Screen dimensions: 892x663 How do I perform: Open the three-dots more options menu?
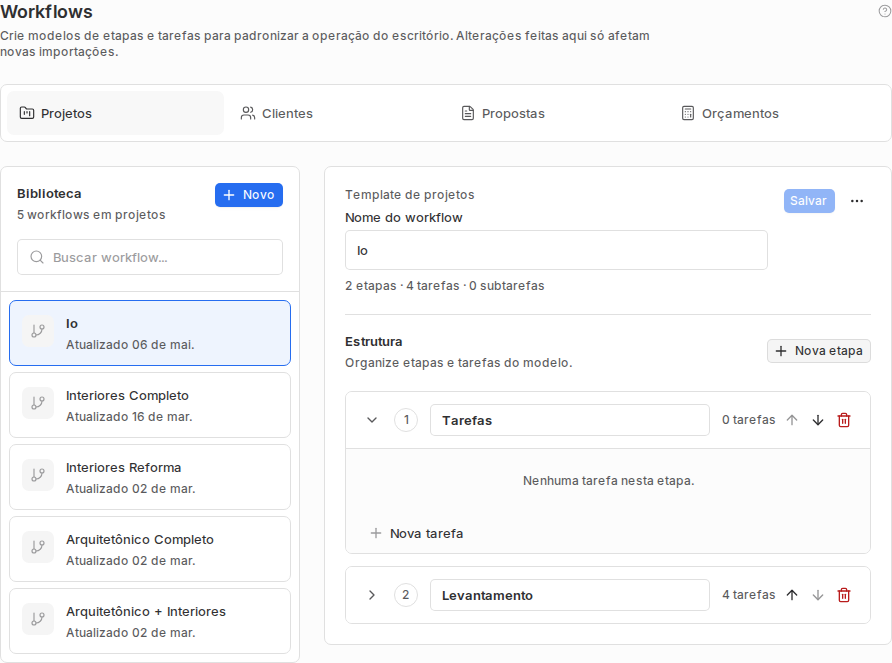pyautogui.click(x=857, y=201)
